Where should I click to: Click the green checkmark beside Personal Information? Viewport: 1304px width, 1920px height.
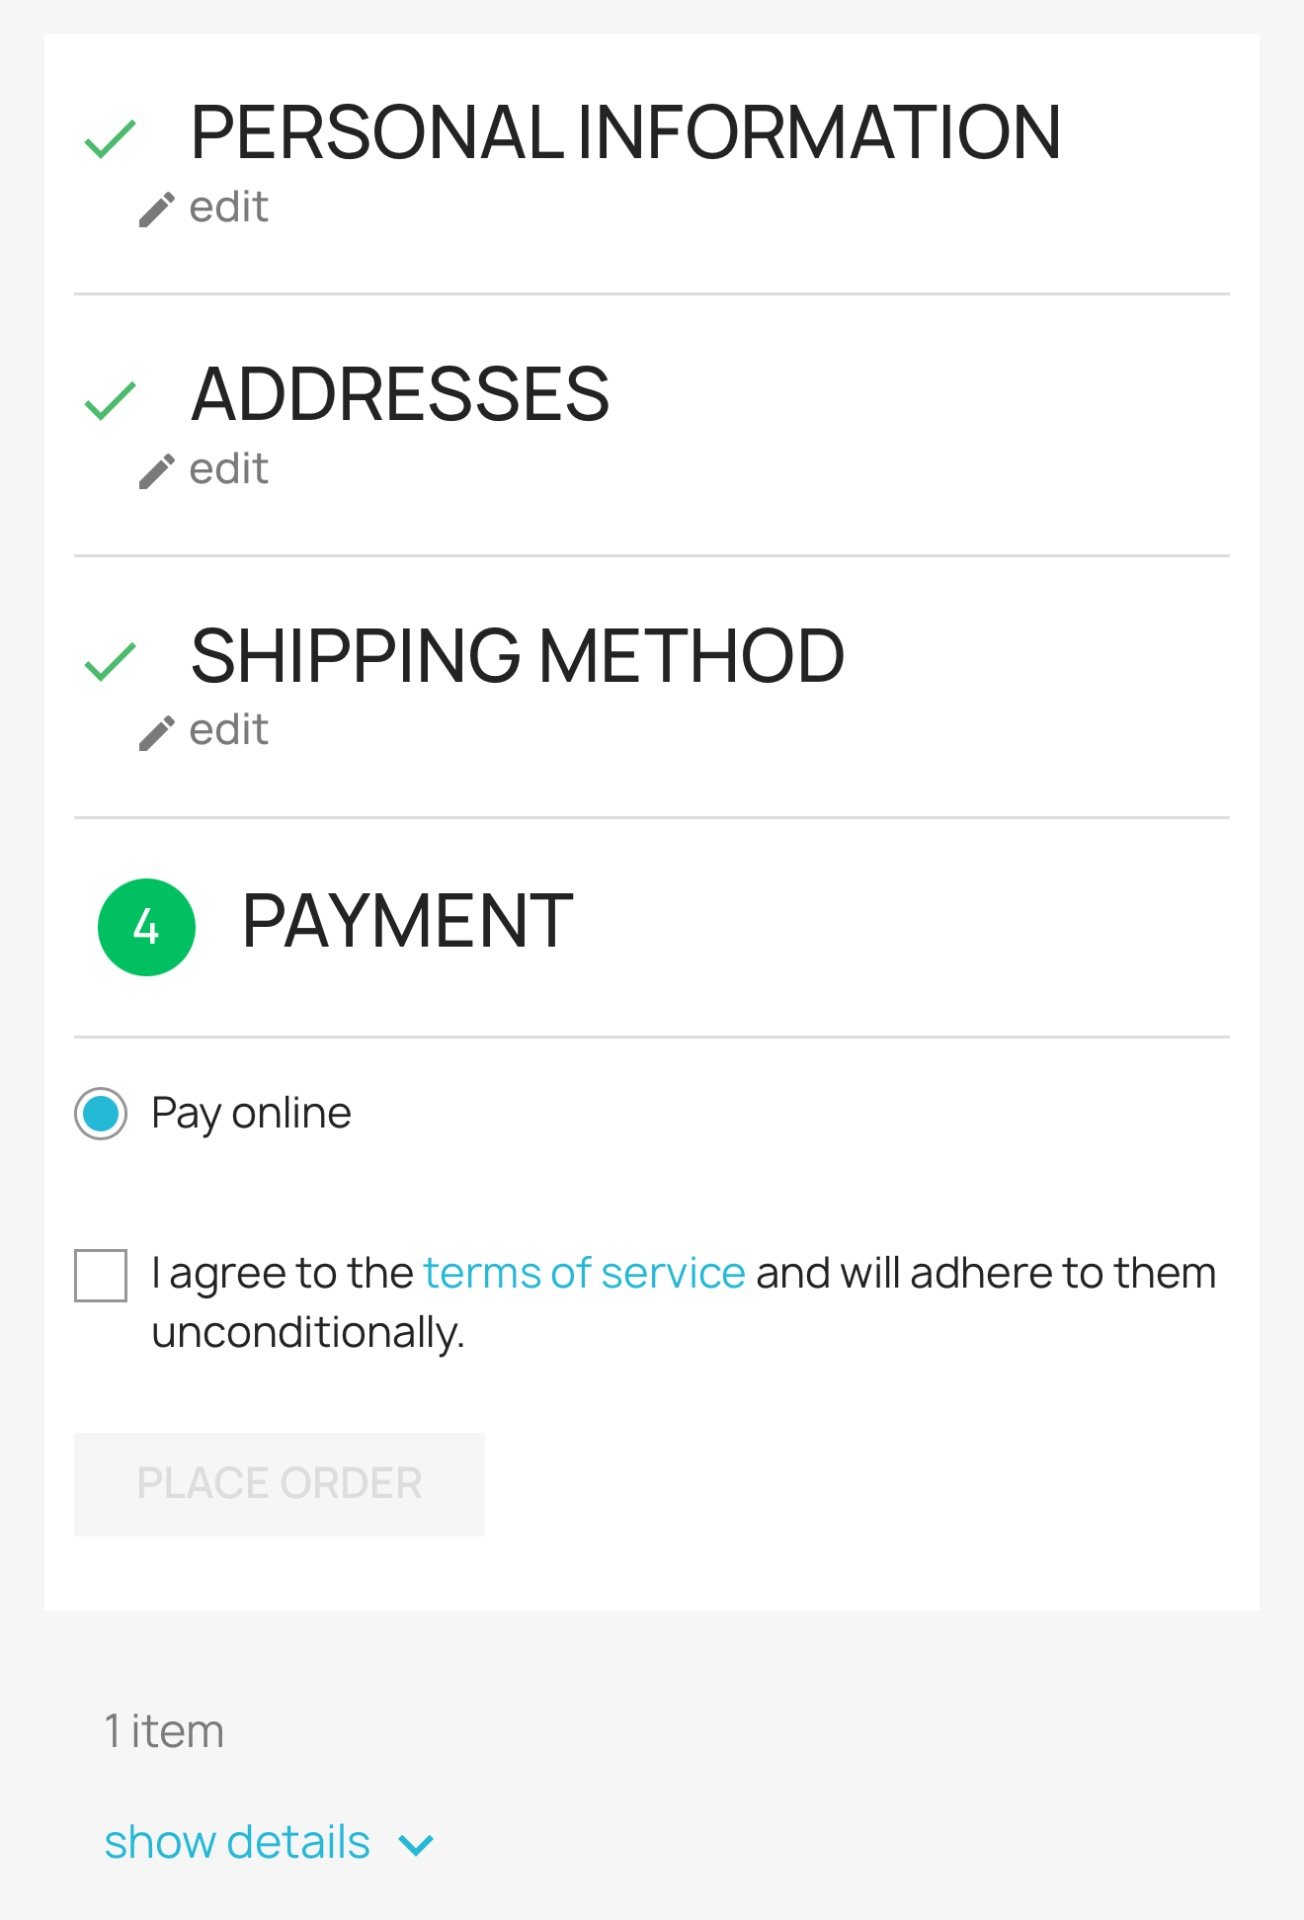[x=110, y=139]
